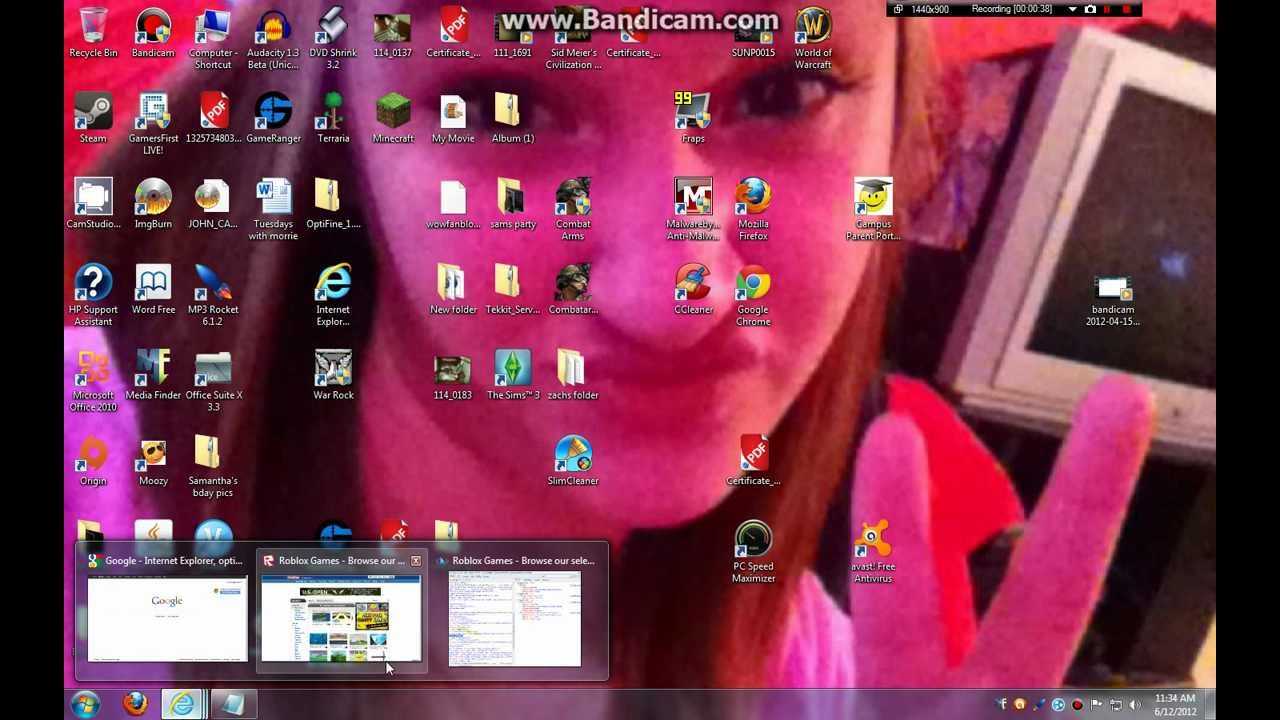
Task: Open the Tekkit_Serv... folder
Action: (x=513, y=289)
